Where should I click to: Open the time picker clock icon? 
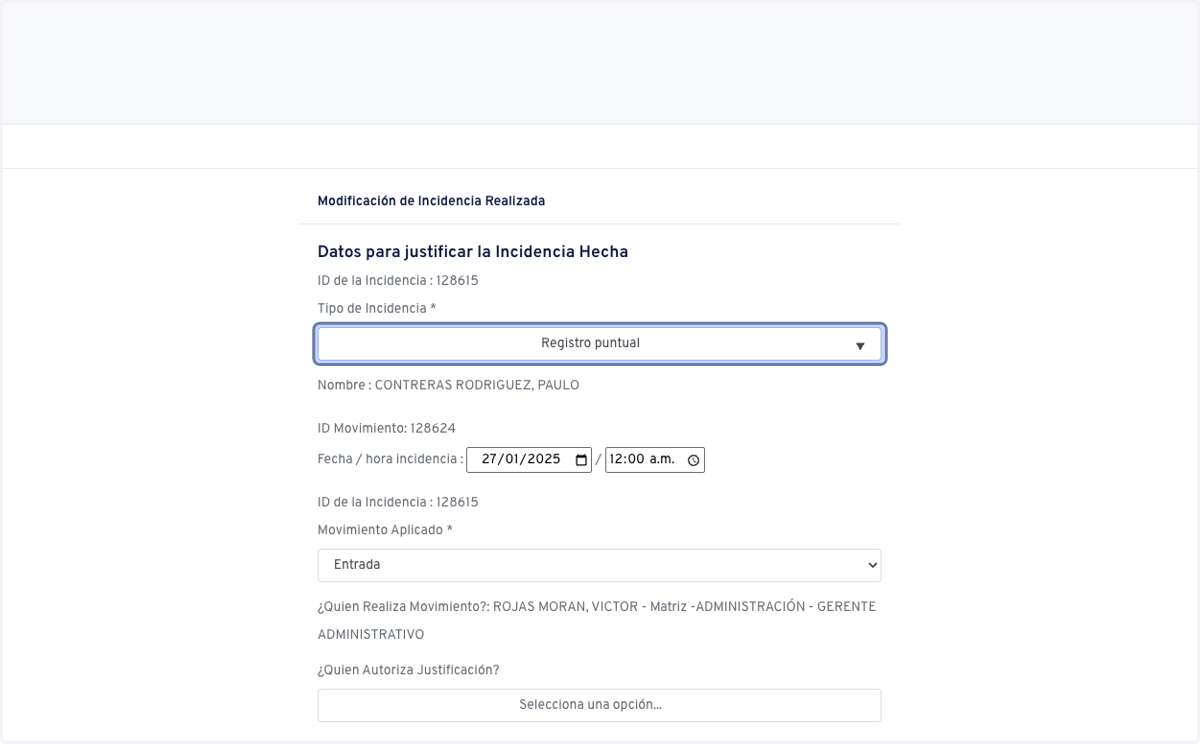693,460
